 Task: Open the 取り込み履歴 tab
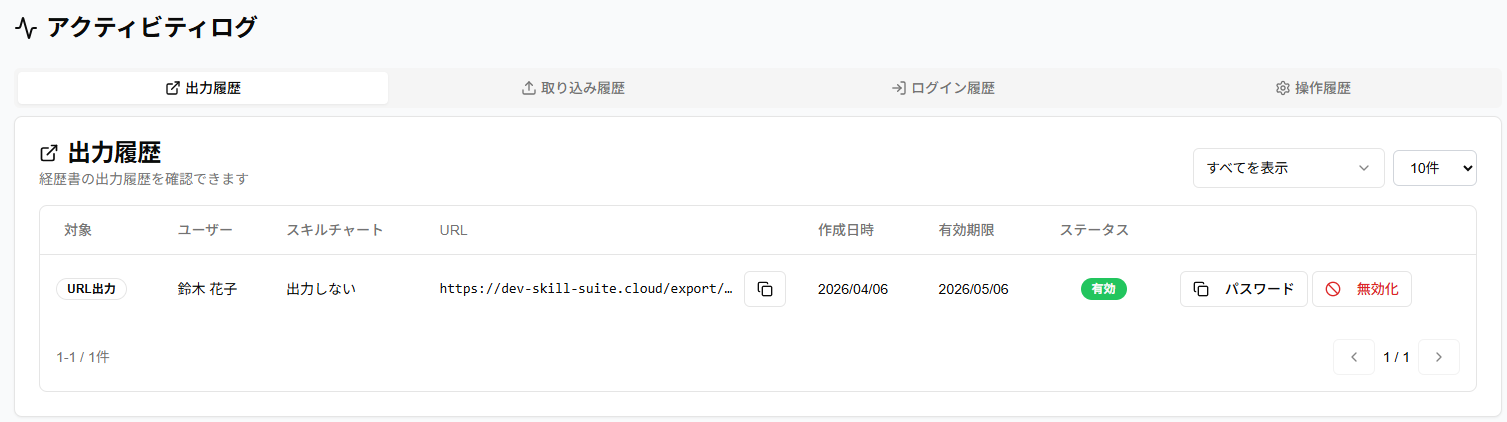(x=573, y=88)
